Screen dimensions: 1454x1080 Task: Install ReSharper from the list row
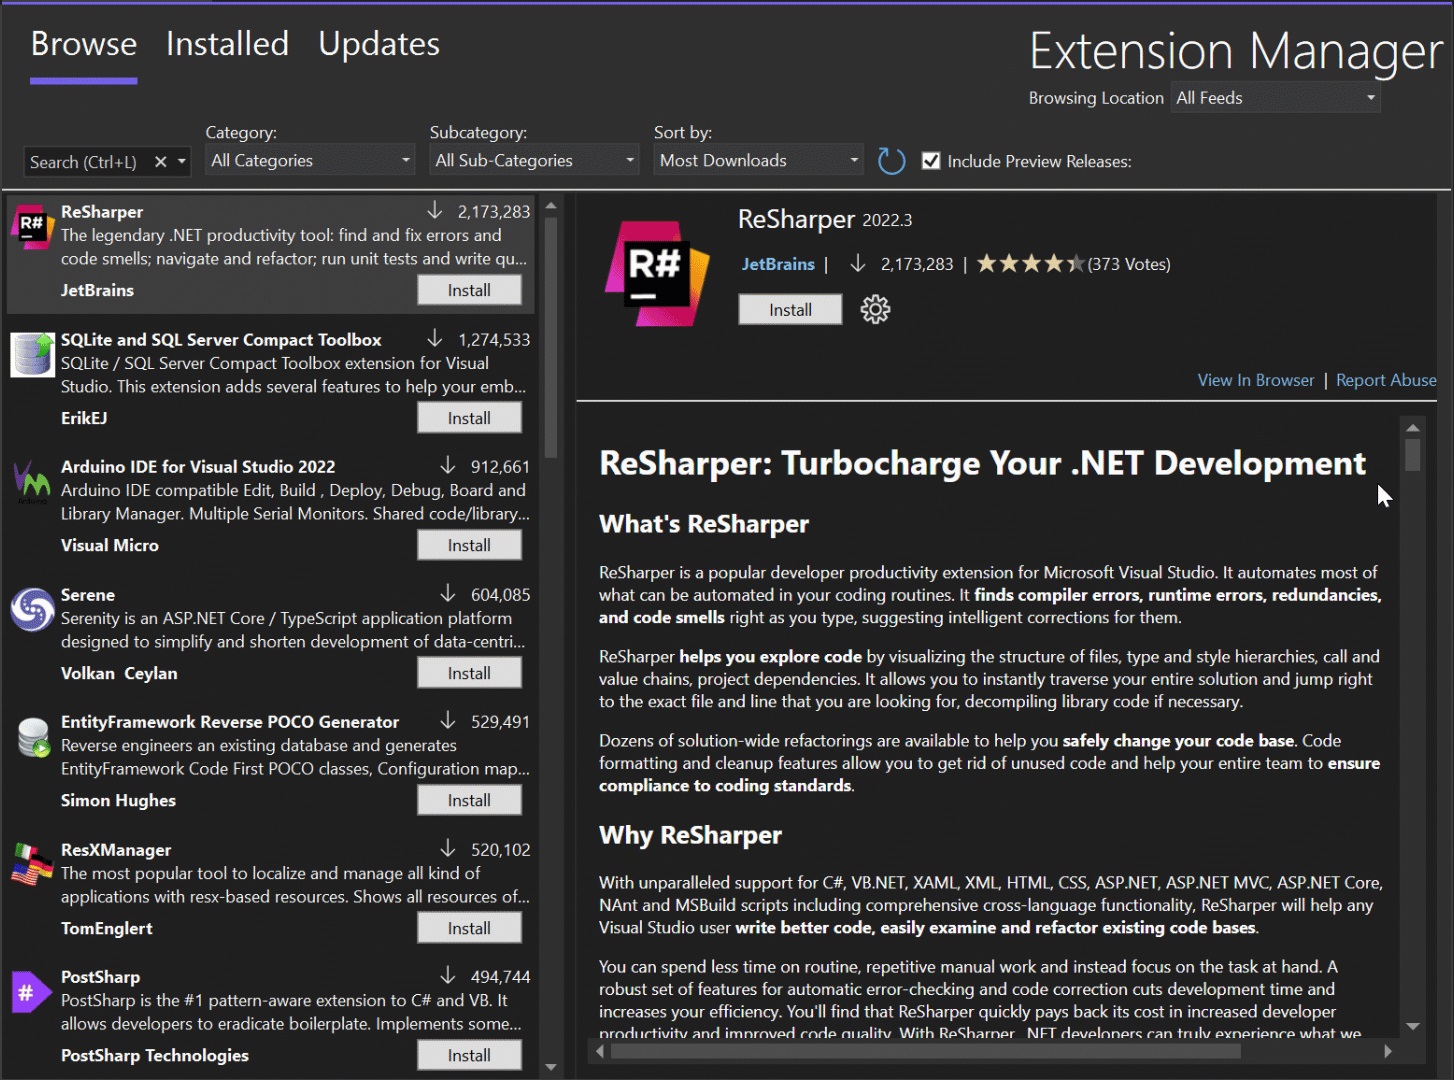pyautogui.click(x=469, y=290)
